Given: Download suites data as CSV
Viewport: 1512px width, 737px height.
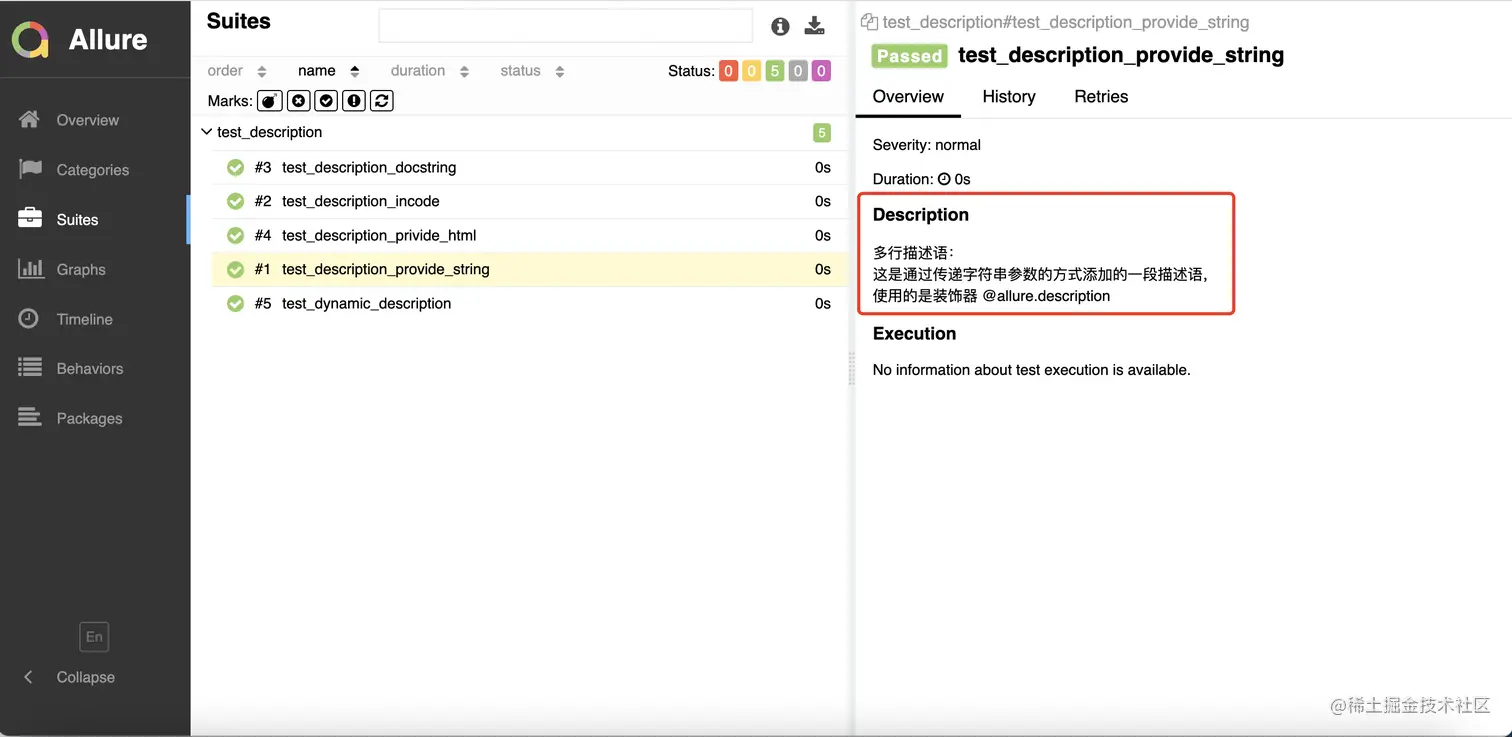Looking at the screenshot, I should 815,26.
